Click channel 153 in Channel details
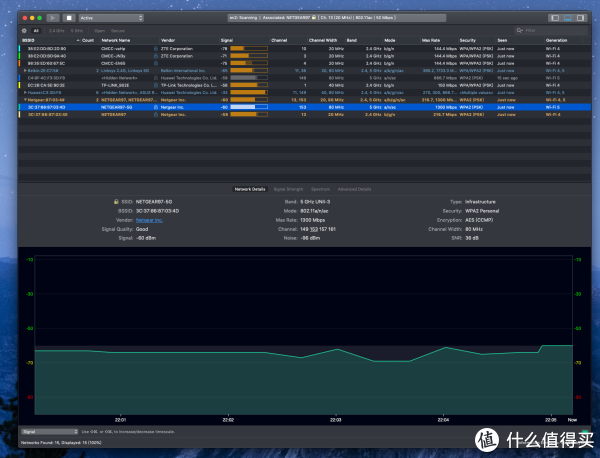Screen dimensions: 600x458 tap(314, 229)
